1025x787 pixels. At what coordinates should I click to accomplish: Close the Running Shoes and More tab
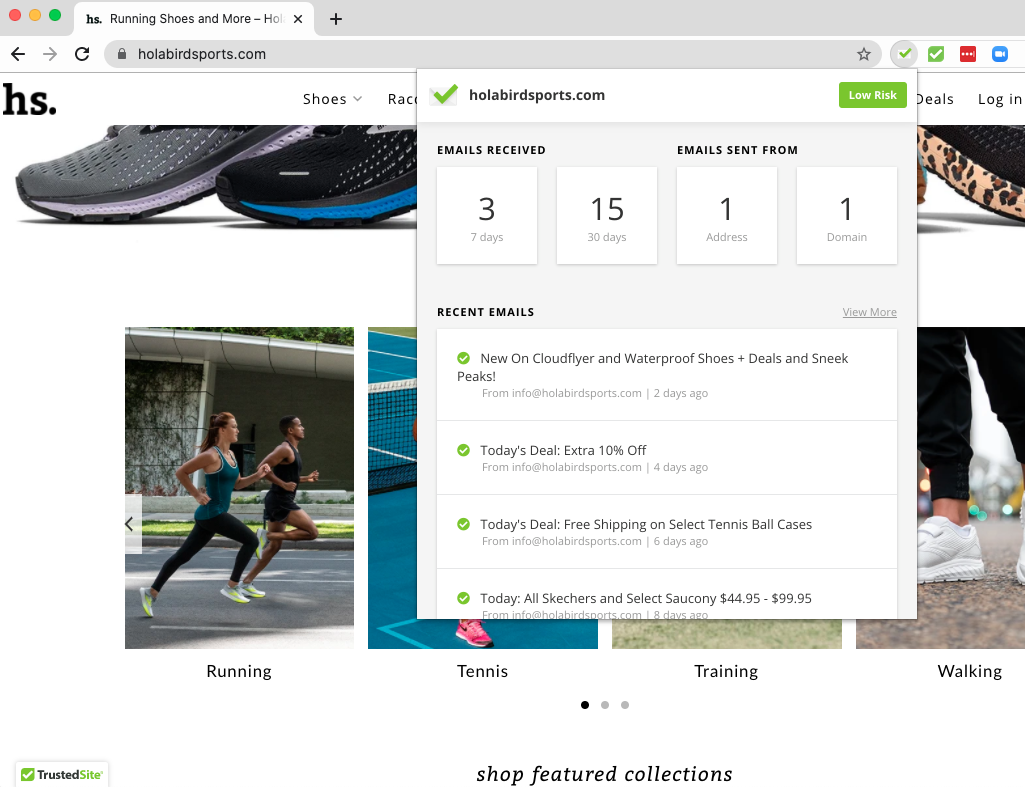(x=298, y=19)
